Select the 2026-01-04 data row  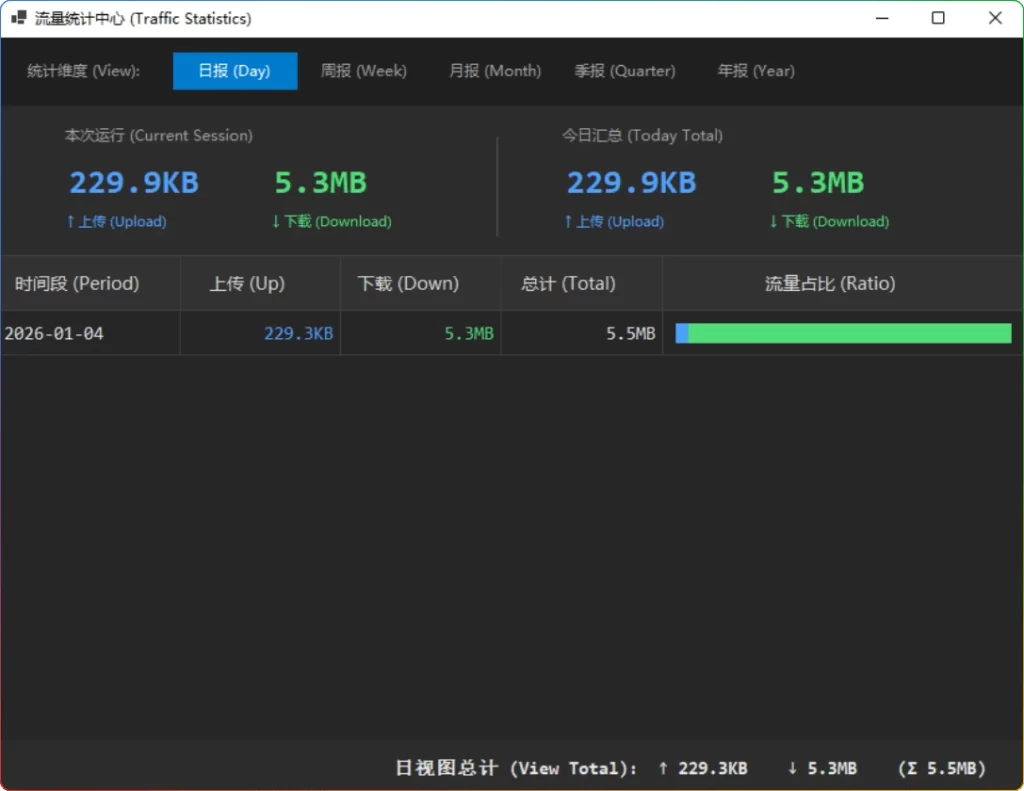[54, 333]
